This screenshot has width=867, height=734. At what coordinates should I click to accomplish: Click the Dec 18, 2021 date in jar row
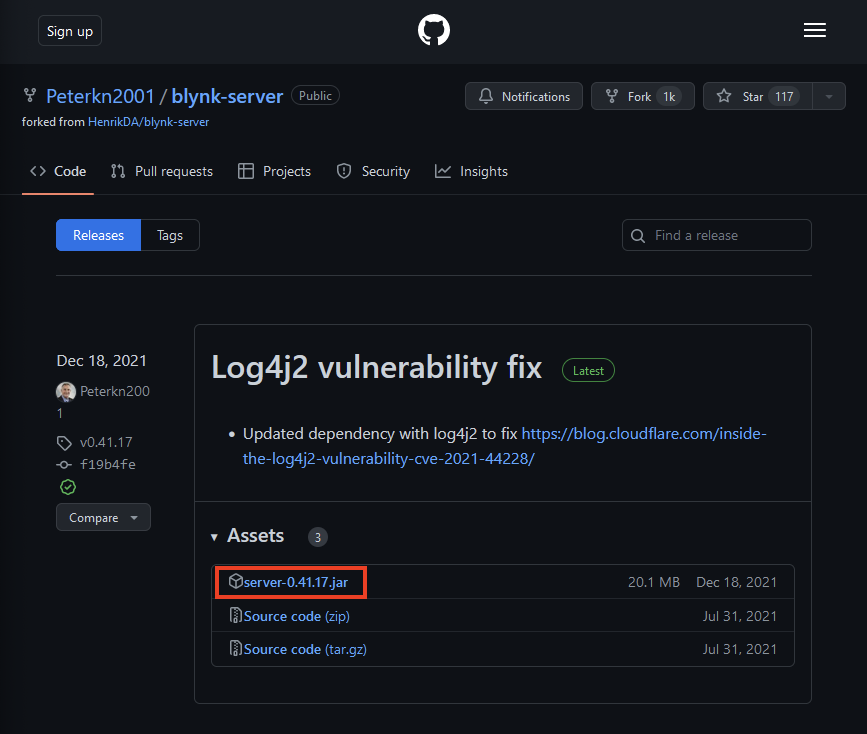click(736, 582)
